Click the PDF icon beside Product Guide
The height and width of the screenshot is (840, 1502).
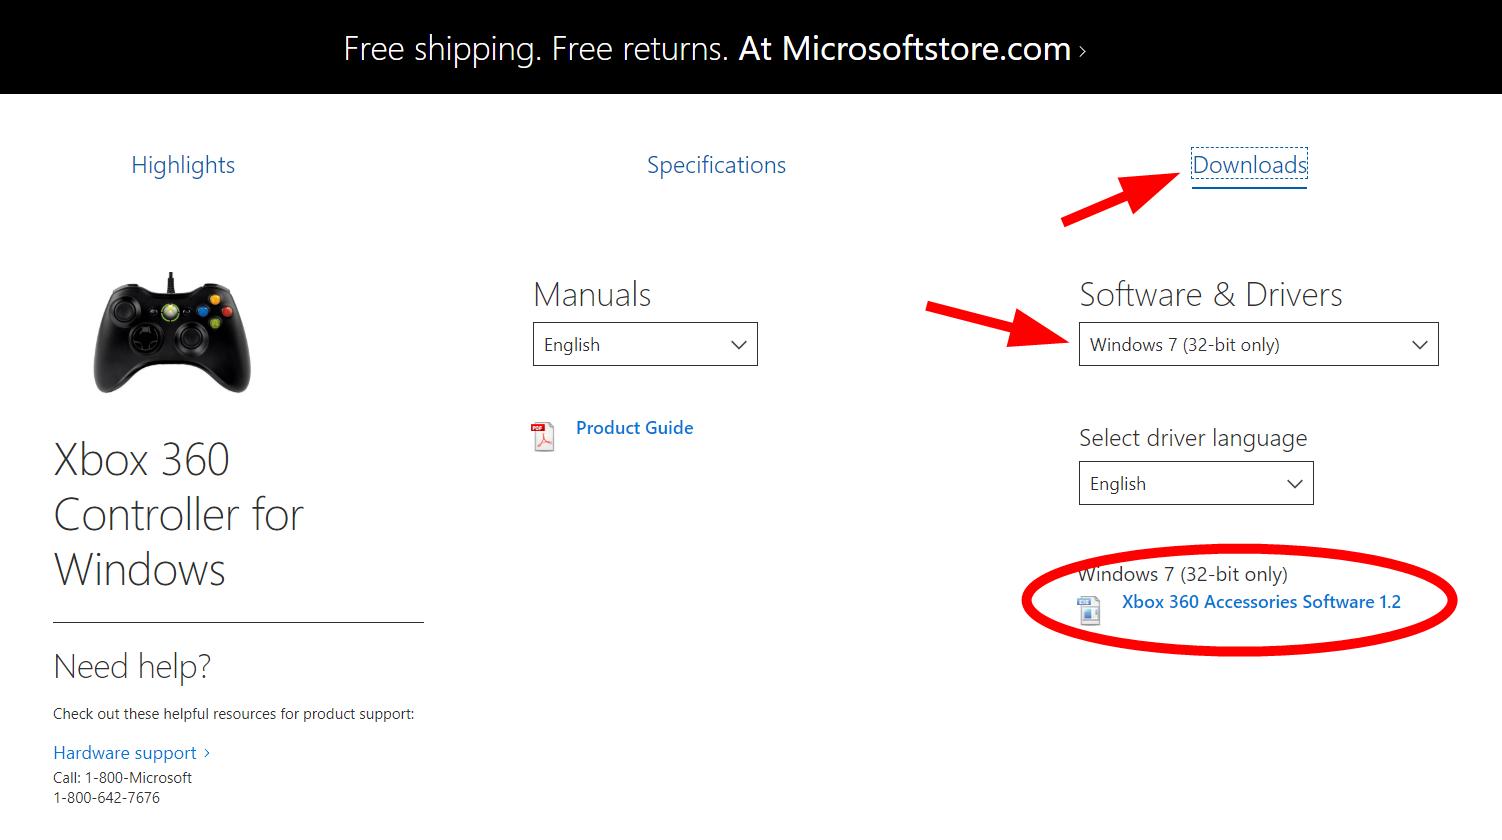[x=543, y=437]
